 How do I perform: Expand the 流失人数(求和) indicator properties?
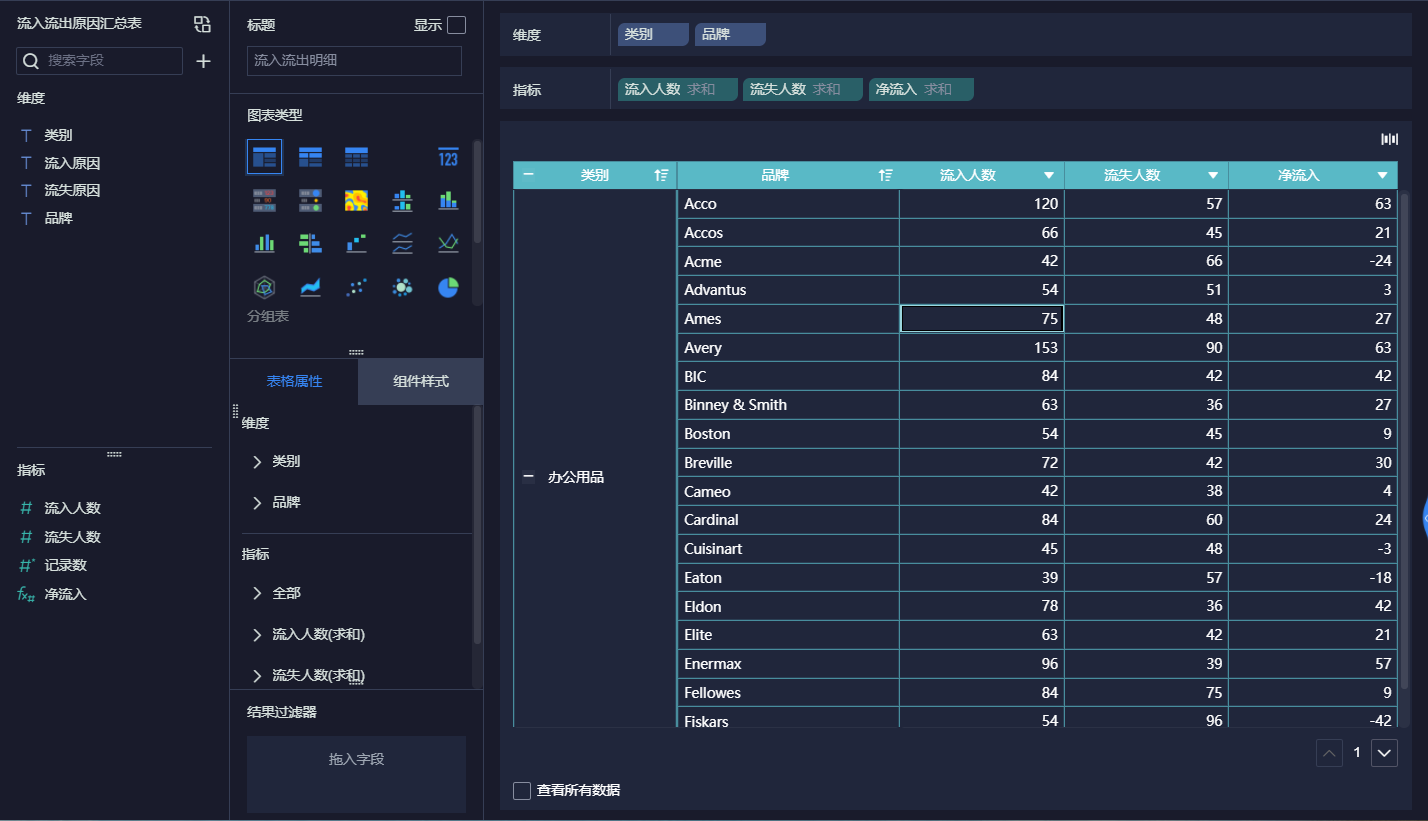(257, 675)
